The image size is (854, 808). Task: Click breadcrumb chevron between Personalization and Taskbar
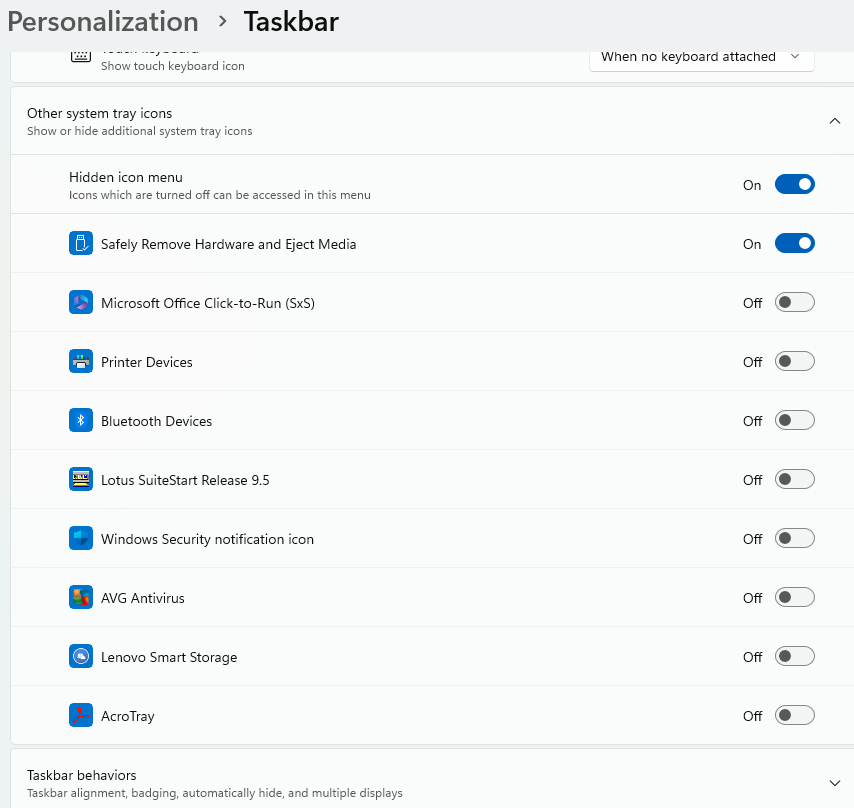(222, 21)
